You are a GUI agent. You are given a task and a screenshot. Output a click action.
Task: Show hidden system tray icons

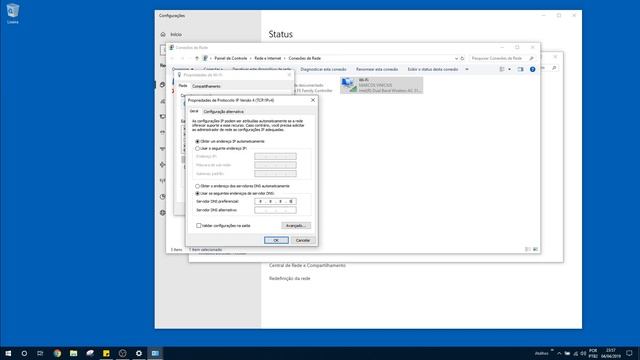[559, 353]
